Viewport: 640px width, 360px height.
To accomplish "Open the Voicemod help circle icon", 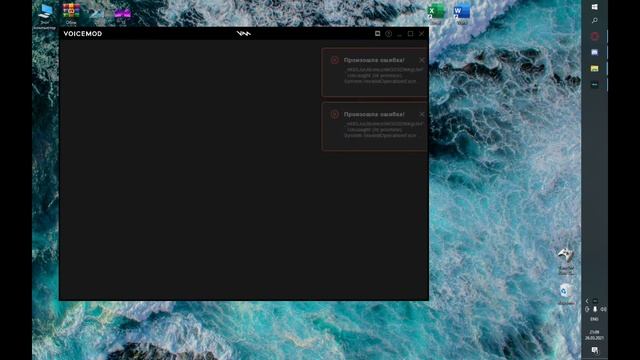I will (x=389, y=33).
